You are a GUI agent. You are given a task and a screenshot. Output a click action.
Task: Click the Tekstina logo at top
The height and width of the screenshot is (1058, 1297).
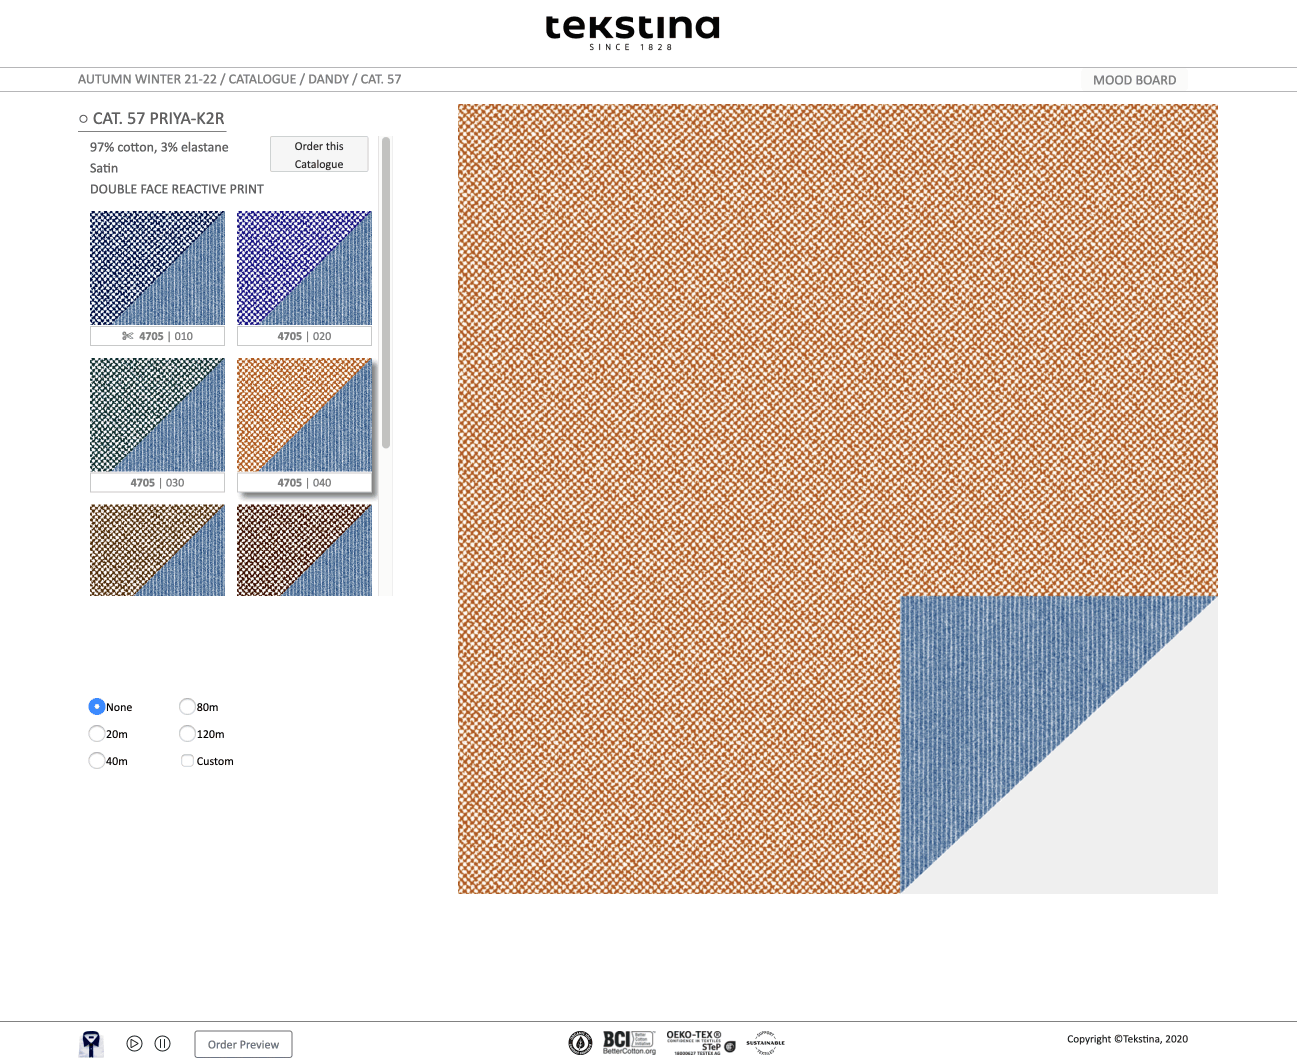[632, 32]
